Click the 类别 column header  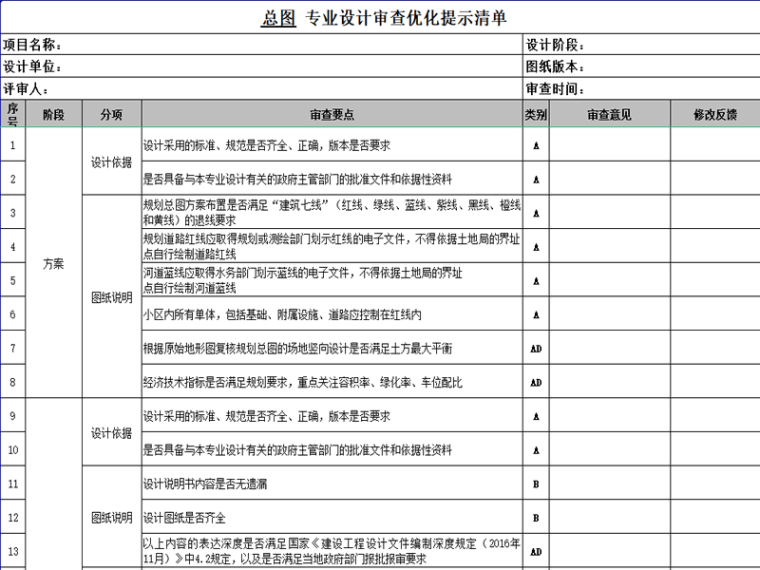pos(536,114)
